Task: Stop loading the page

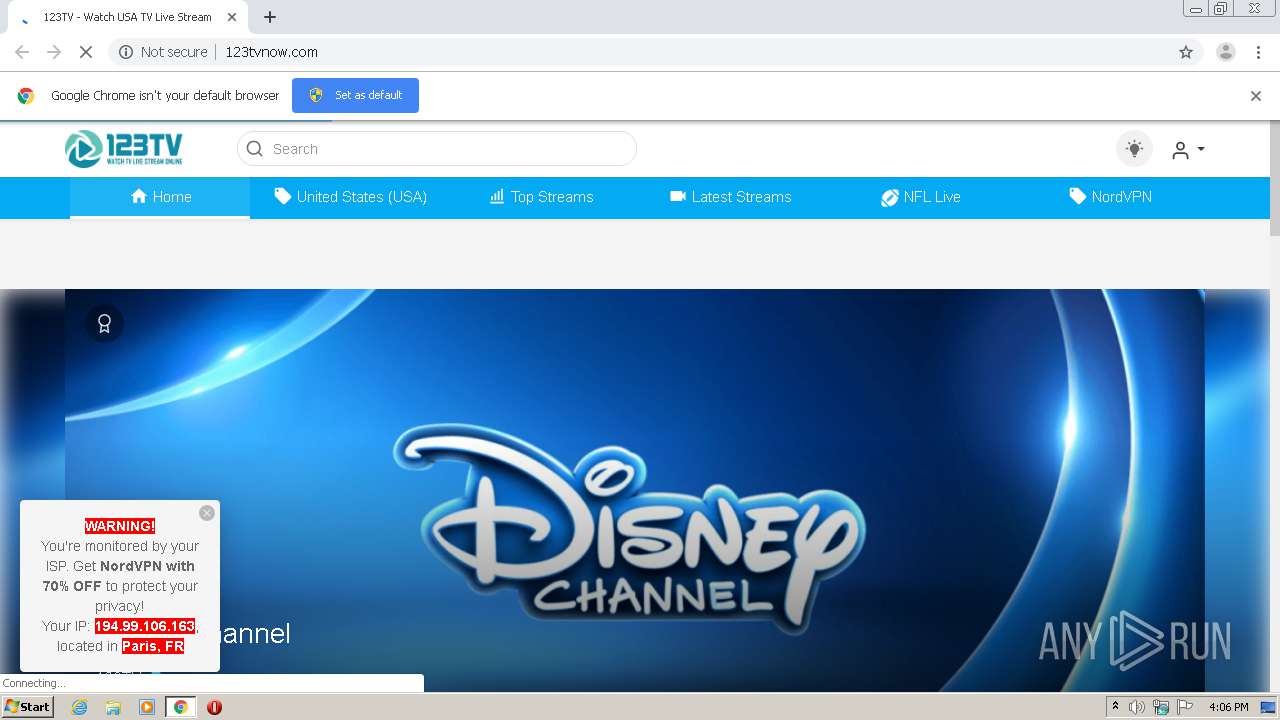Action: pos(85,52)
